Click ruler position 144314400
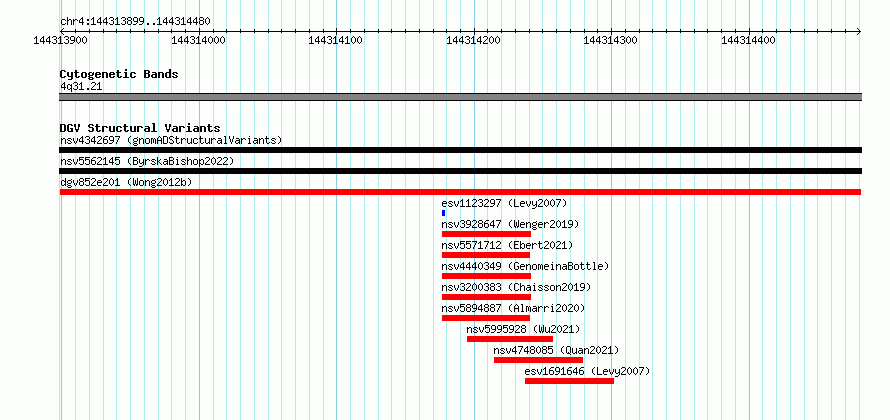The image size is (890, 420). (x=749, y=40)
